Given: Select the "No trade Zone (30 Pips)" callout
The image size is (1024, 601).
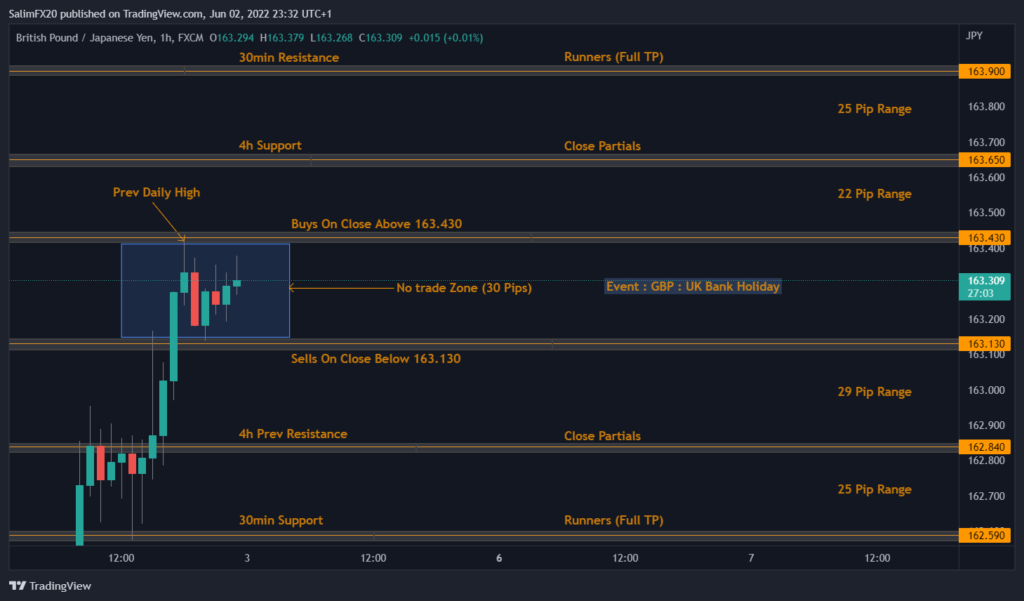Looking at the screenshot, I should pos(463,288).
